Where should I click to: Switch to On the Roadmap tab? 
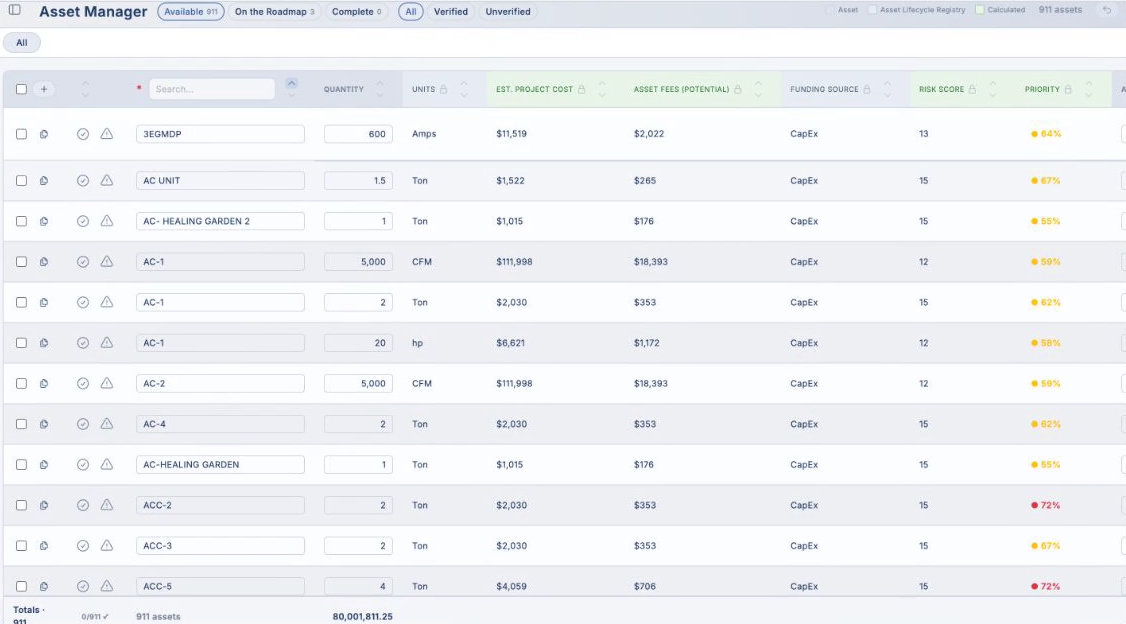pyautogui.click(x=274, y=11)
